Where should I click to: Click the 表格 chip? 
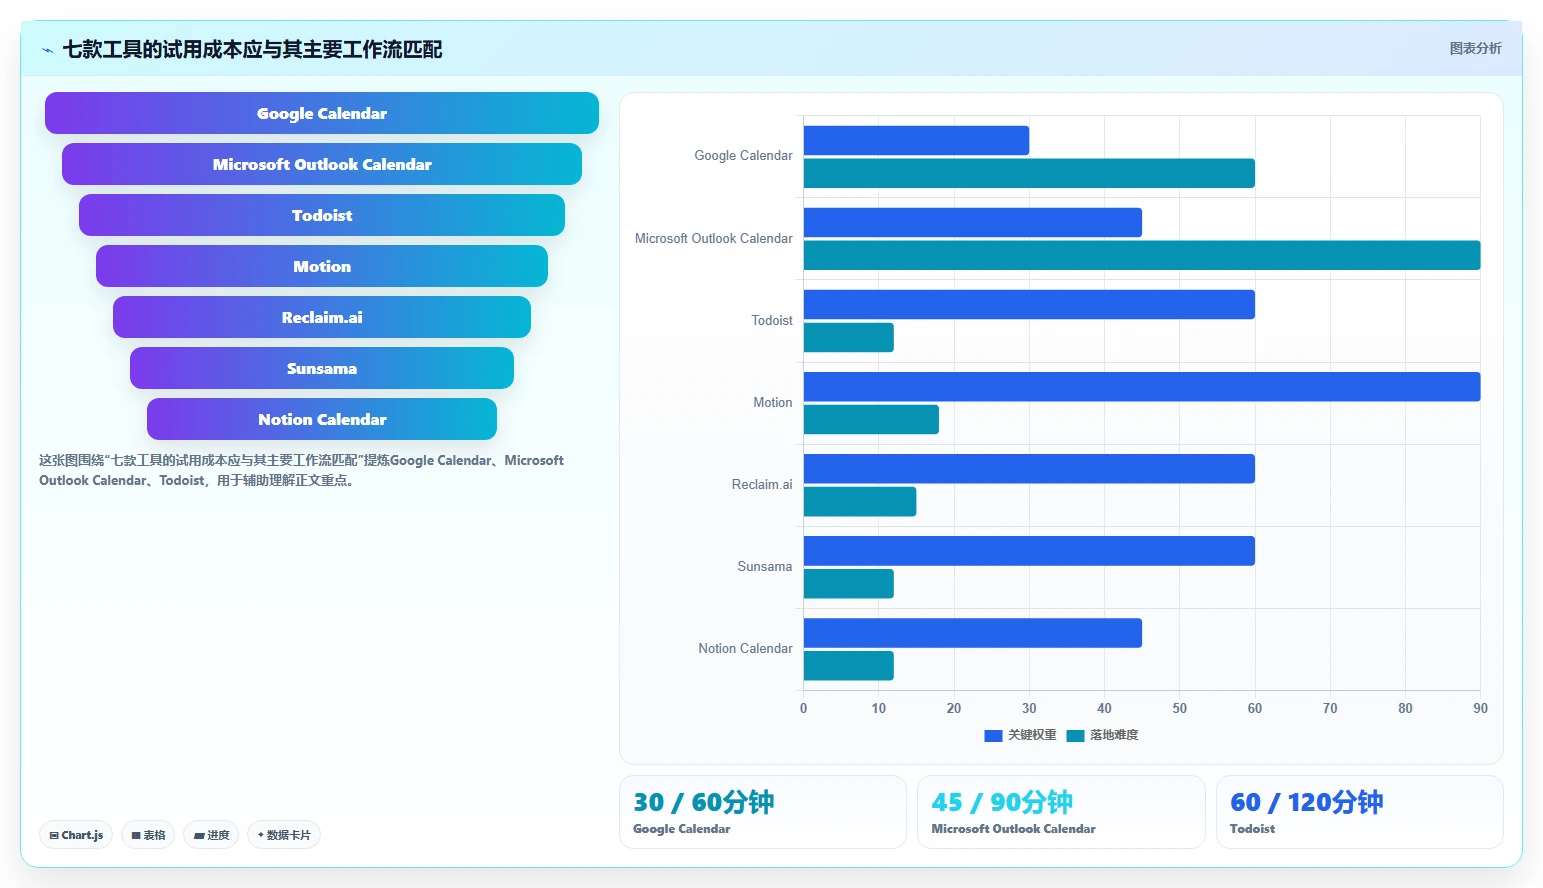click(x=148, y=835)
